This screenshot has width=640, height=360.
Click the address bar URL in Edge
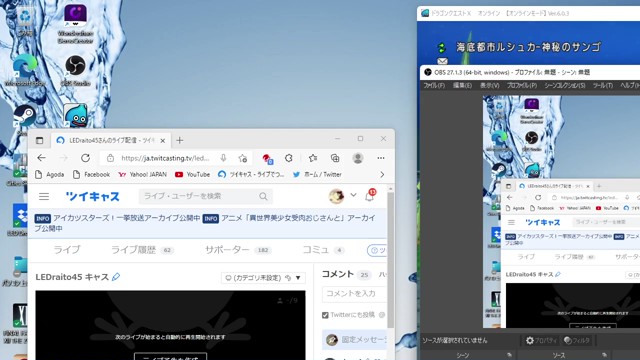tap(165, 158)
